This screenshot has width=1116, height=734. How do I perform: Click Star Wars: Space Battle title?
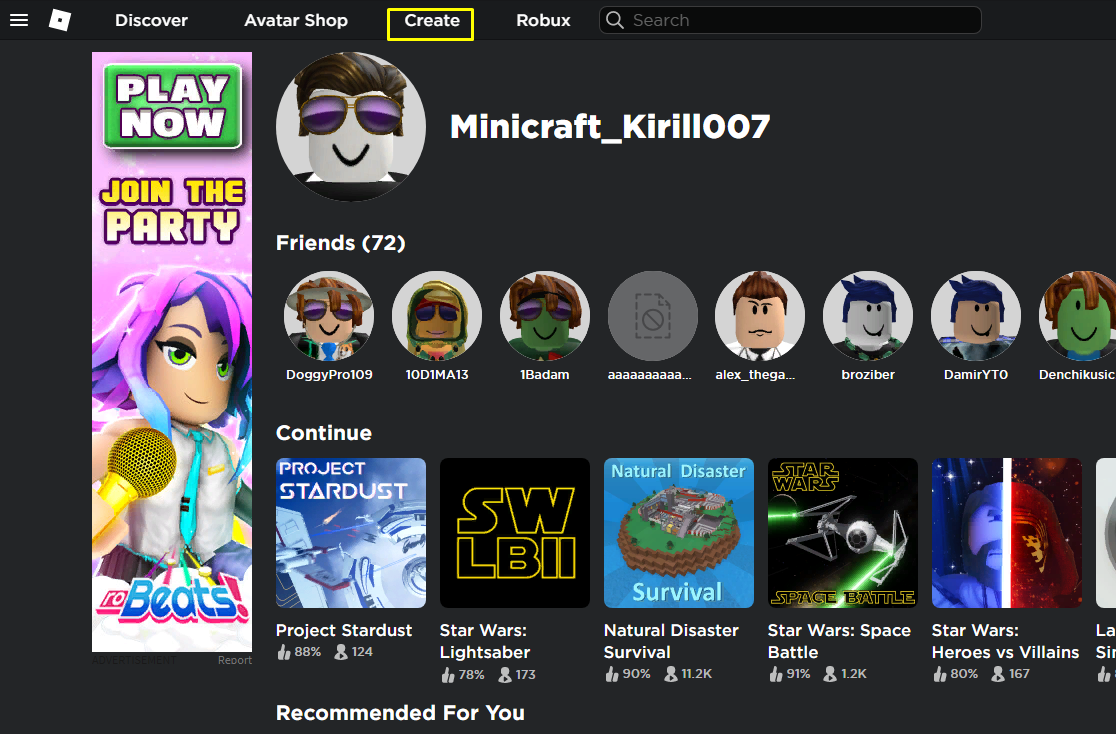pos(839,641)
